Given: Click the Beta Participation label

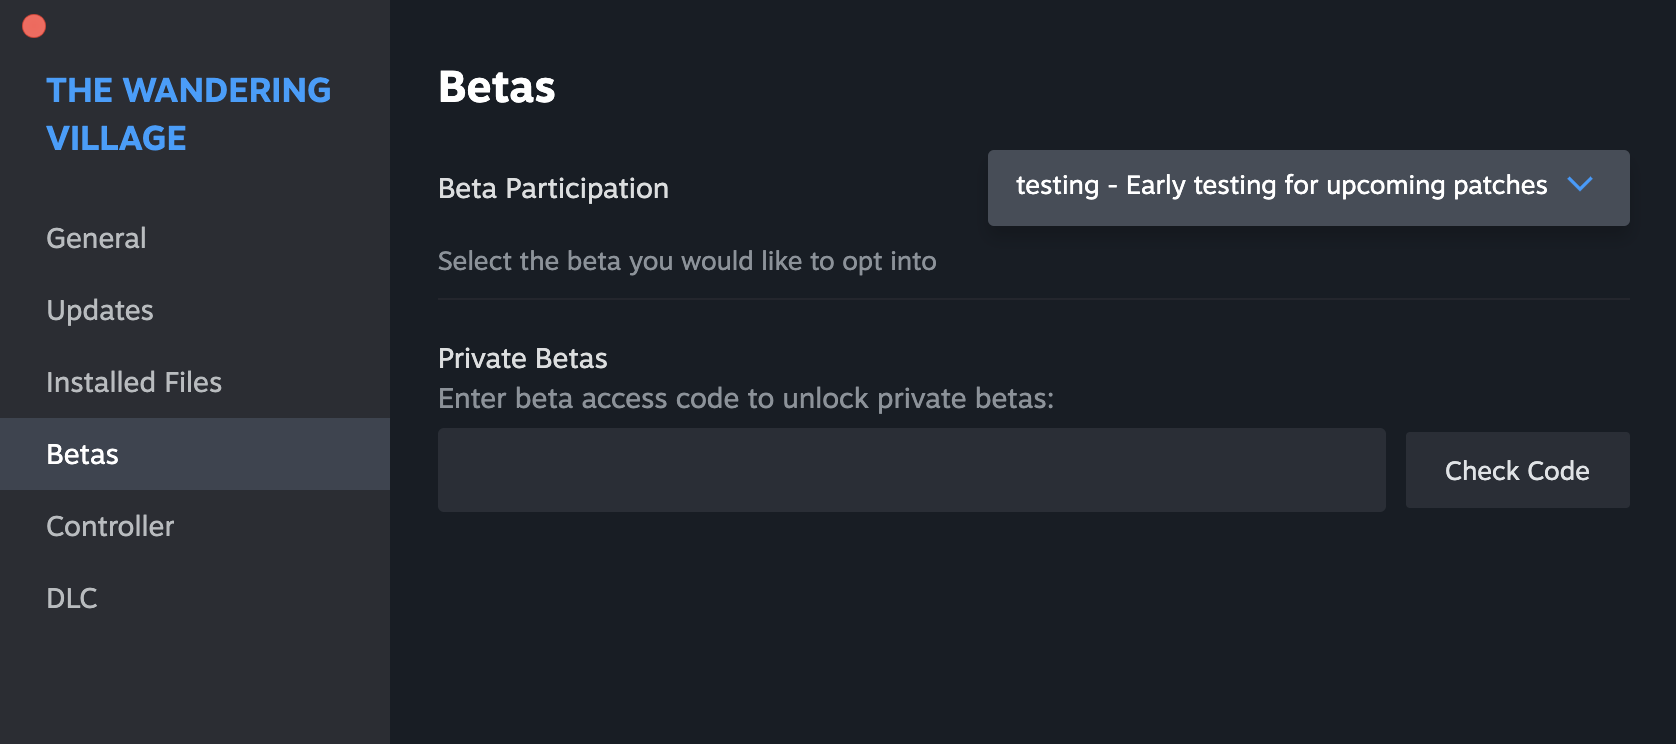Looking at the screenshot, I should [553, 189].
